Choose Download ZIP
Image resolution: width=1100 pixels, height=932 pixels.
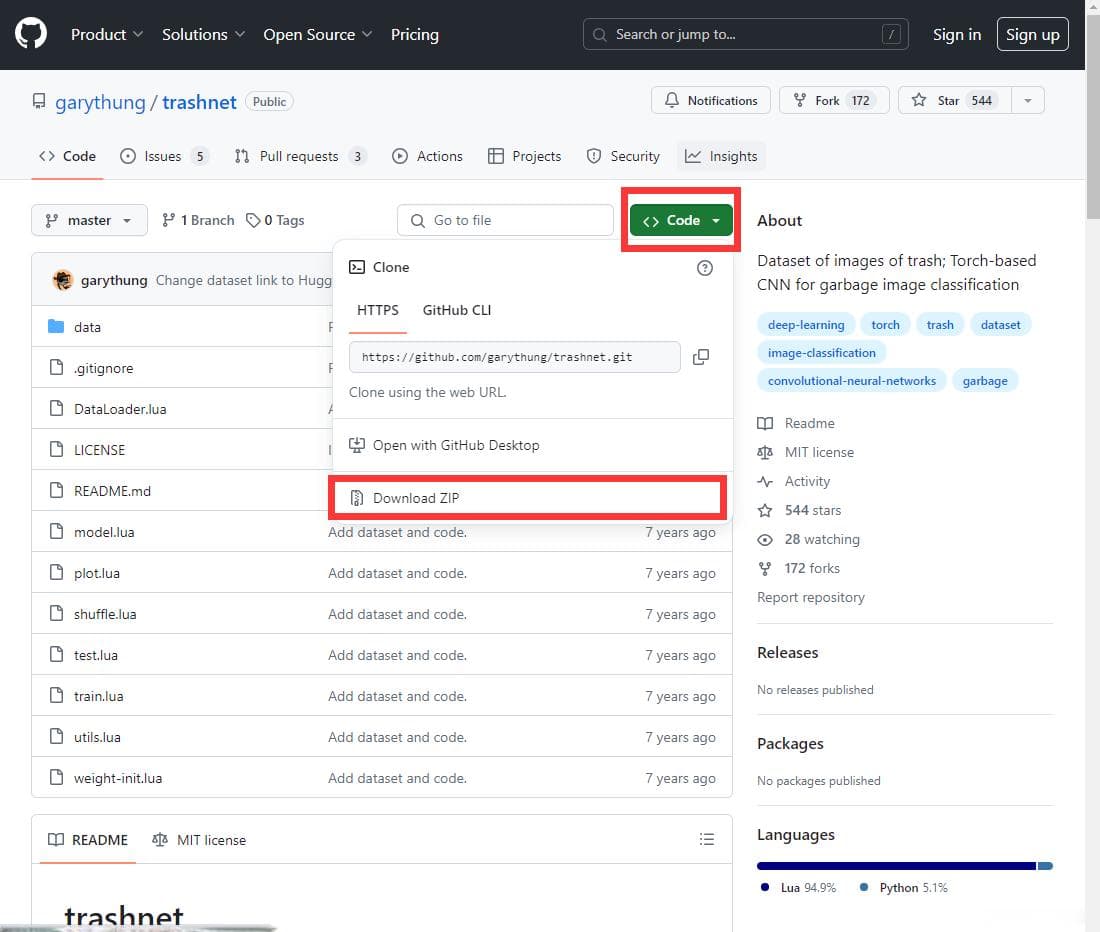[x=527, y=498]
